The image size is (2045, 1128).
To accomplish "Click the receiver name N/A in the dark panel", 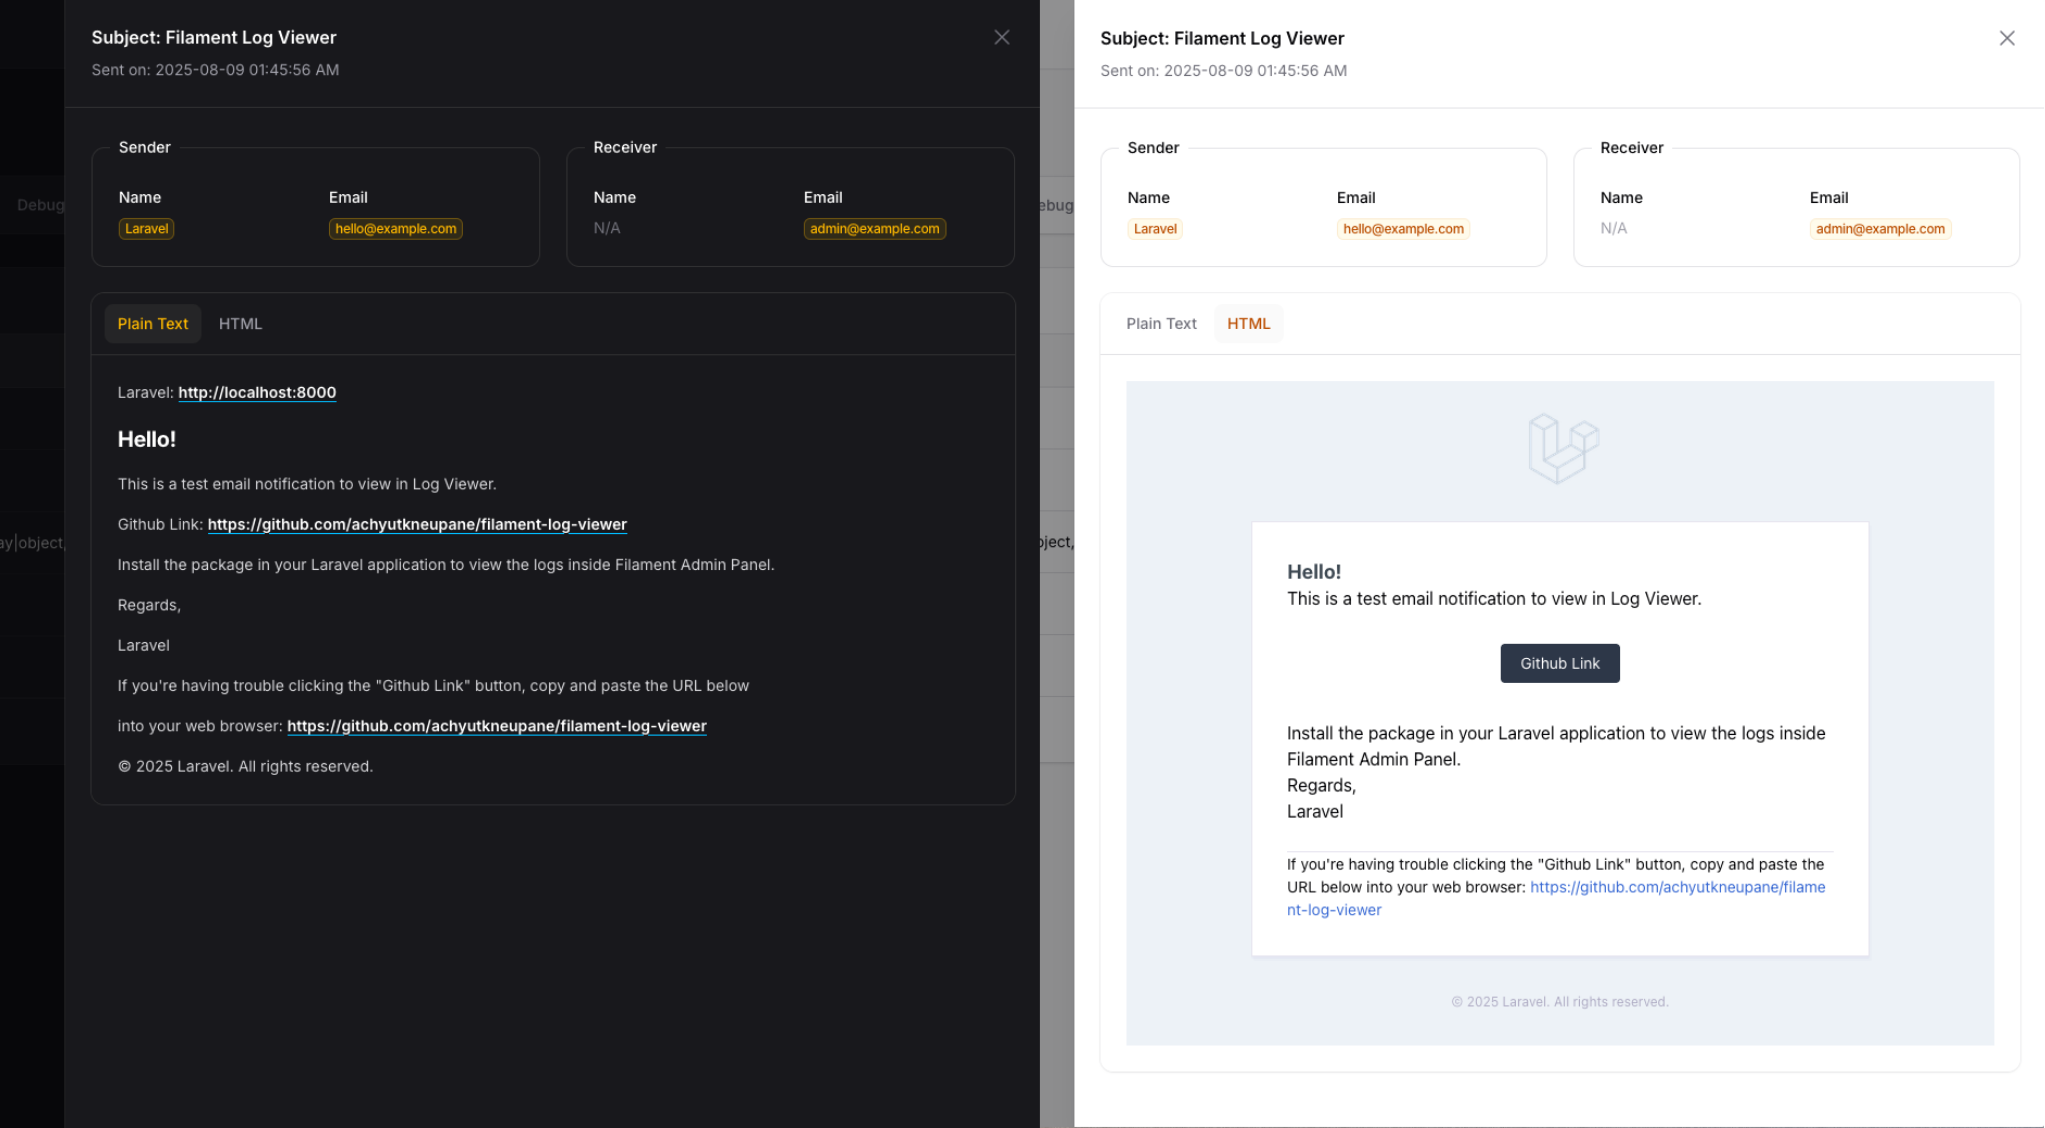I will pyautogui.click(x=607, y=228).
